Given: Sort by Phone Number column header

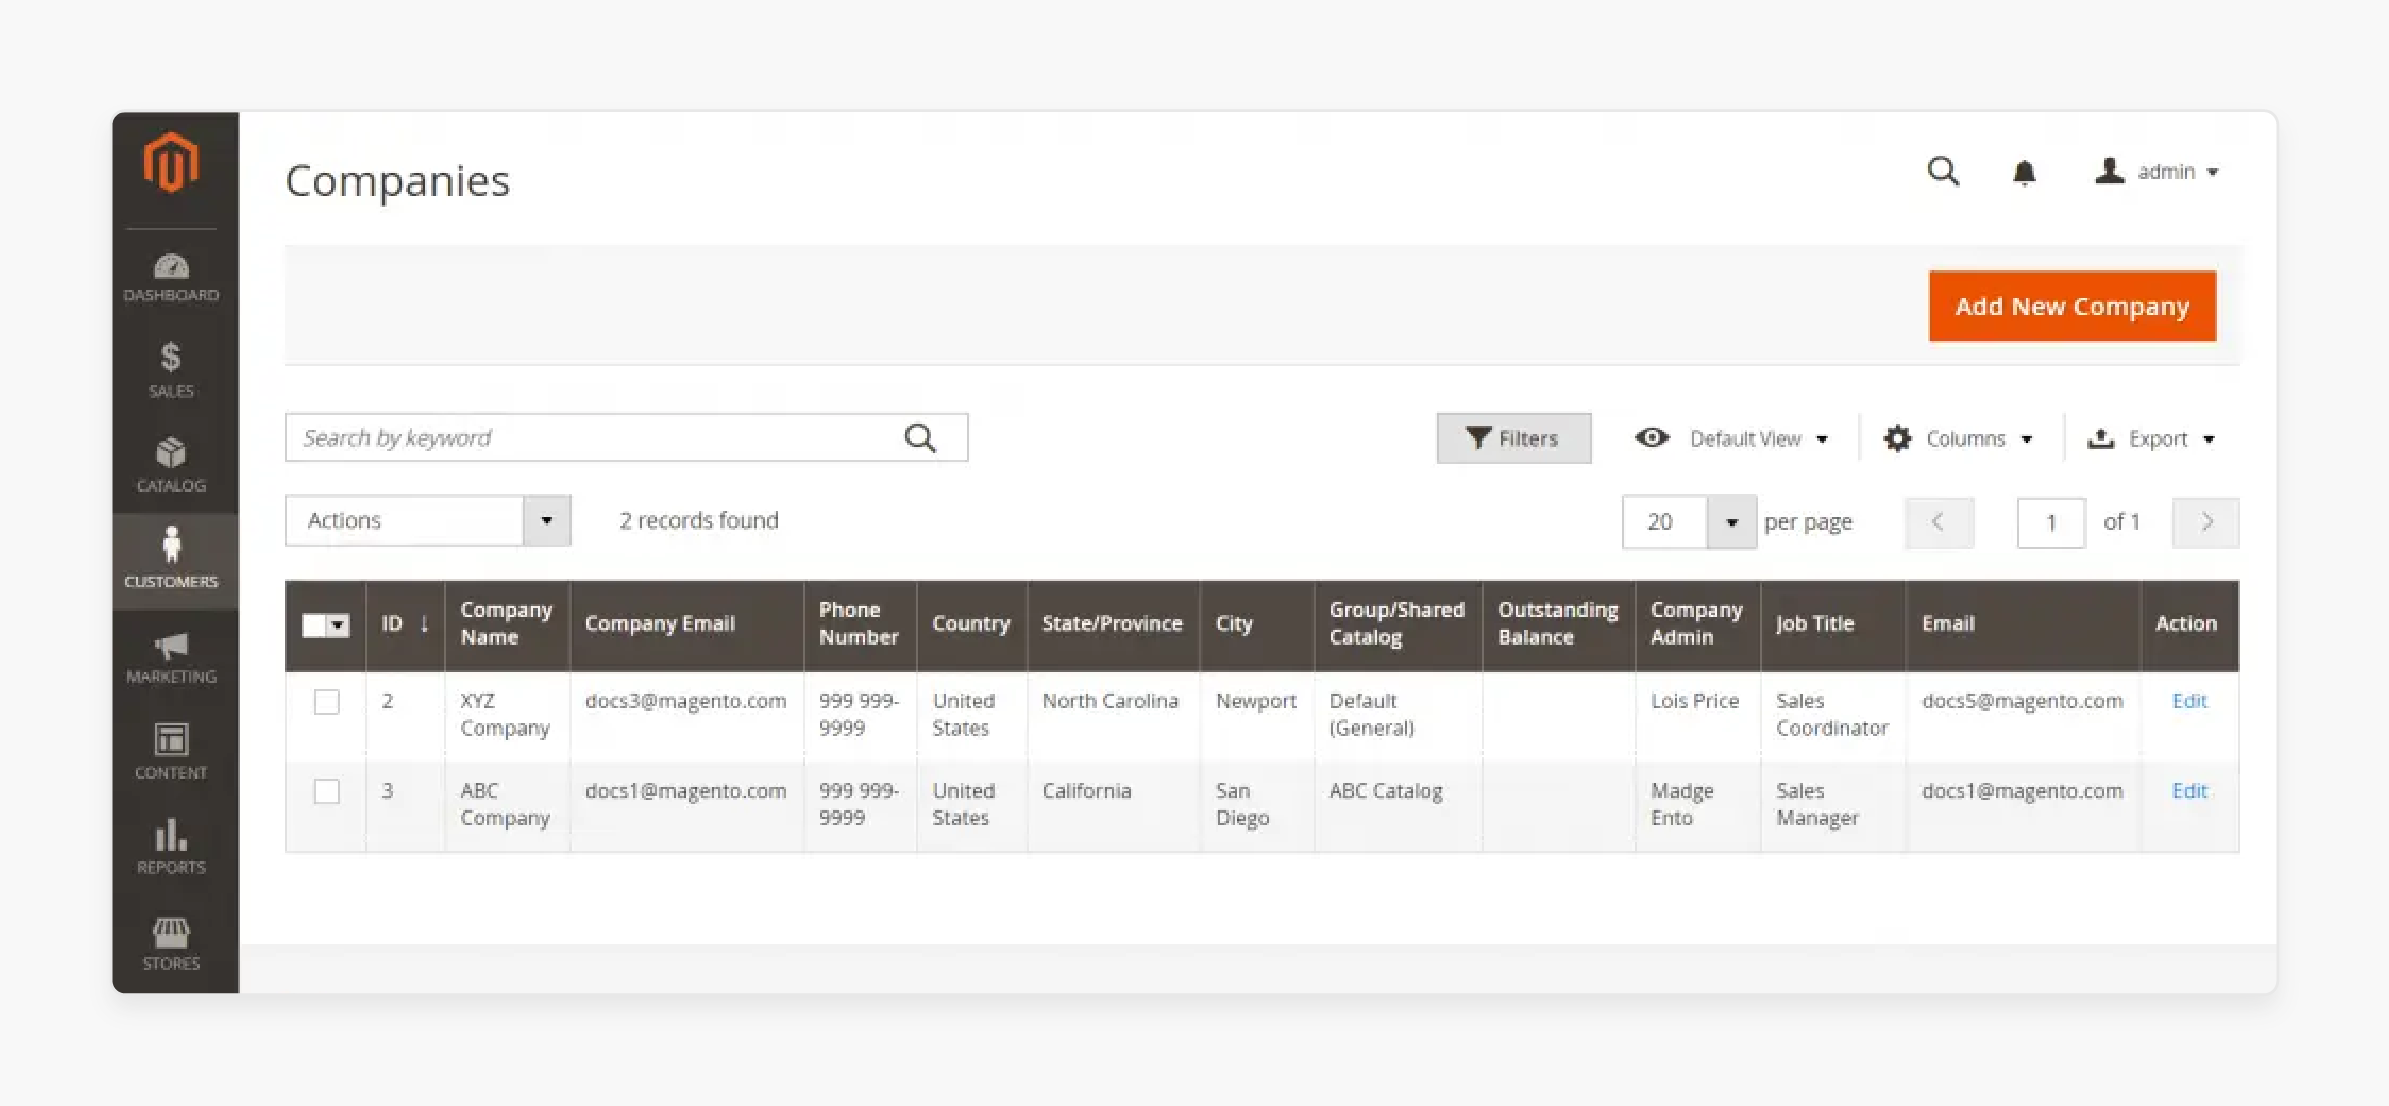Looking at the screenshot, I should click(x=858, y=624).
